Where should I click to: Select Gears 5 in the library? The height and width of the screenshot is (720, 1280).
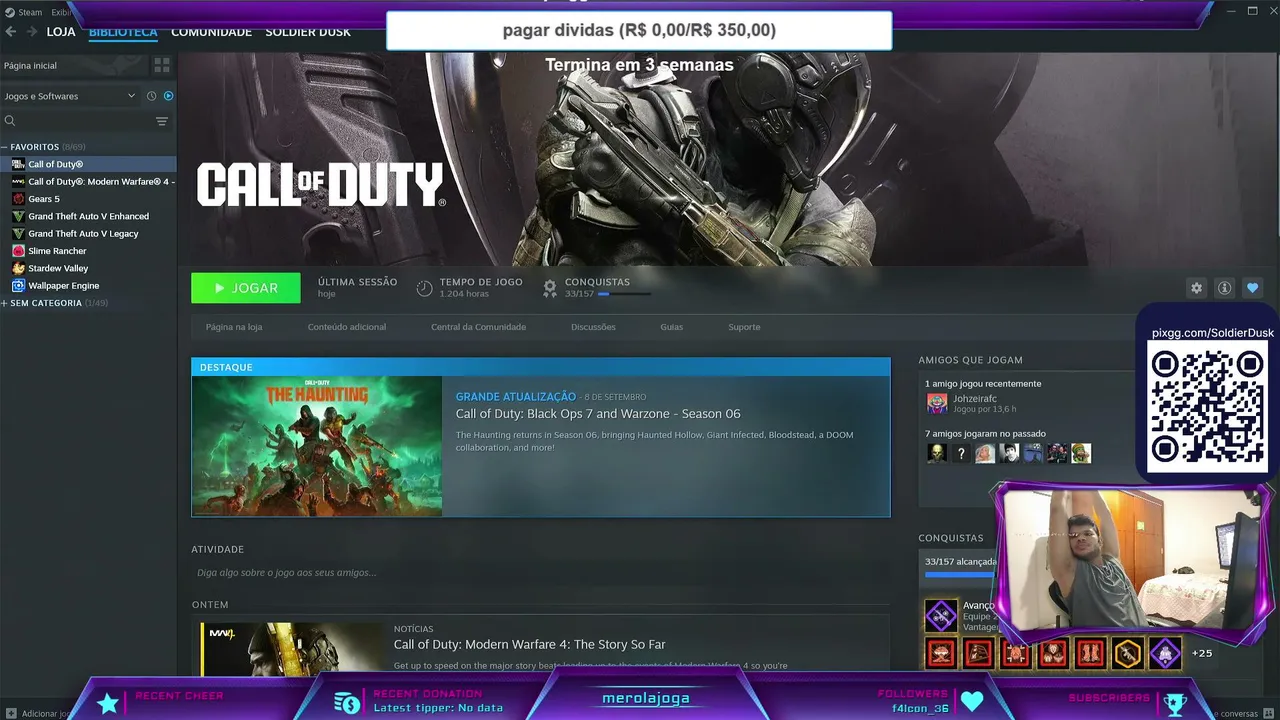click(x=88, y=199)
